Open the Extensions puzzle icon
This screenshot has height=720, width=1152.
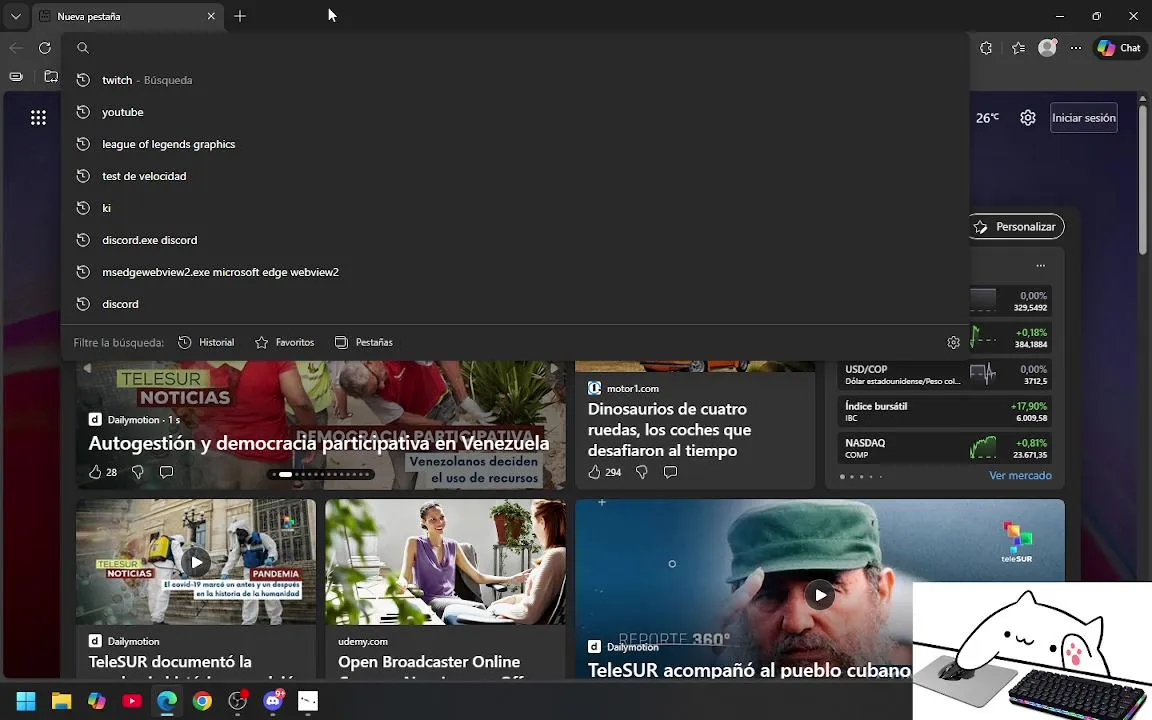tap(986, 48)
